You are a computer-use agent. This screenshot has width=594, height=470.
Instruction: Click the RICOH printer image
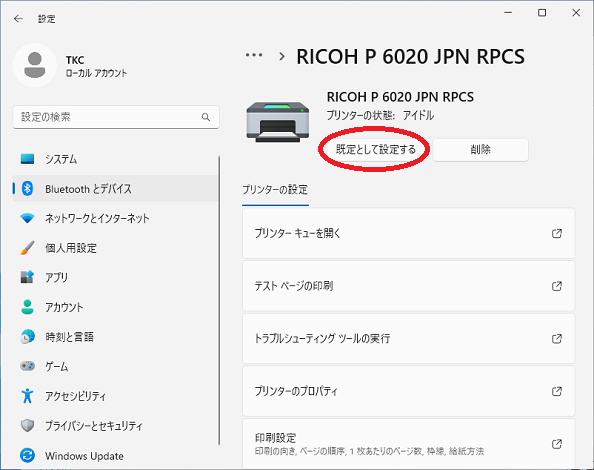click(x=278, y=122)
